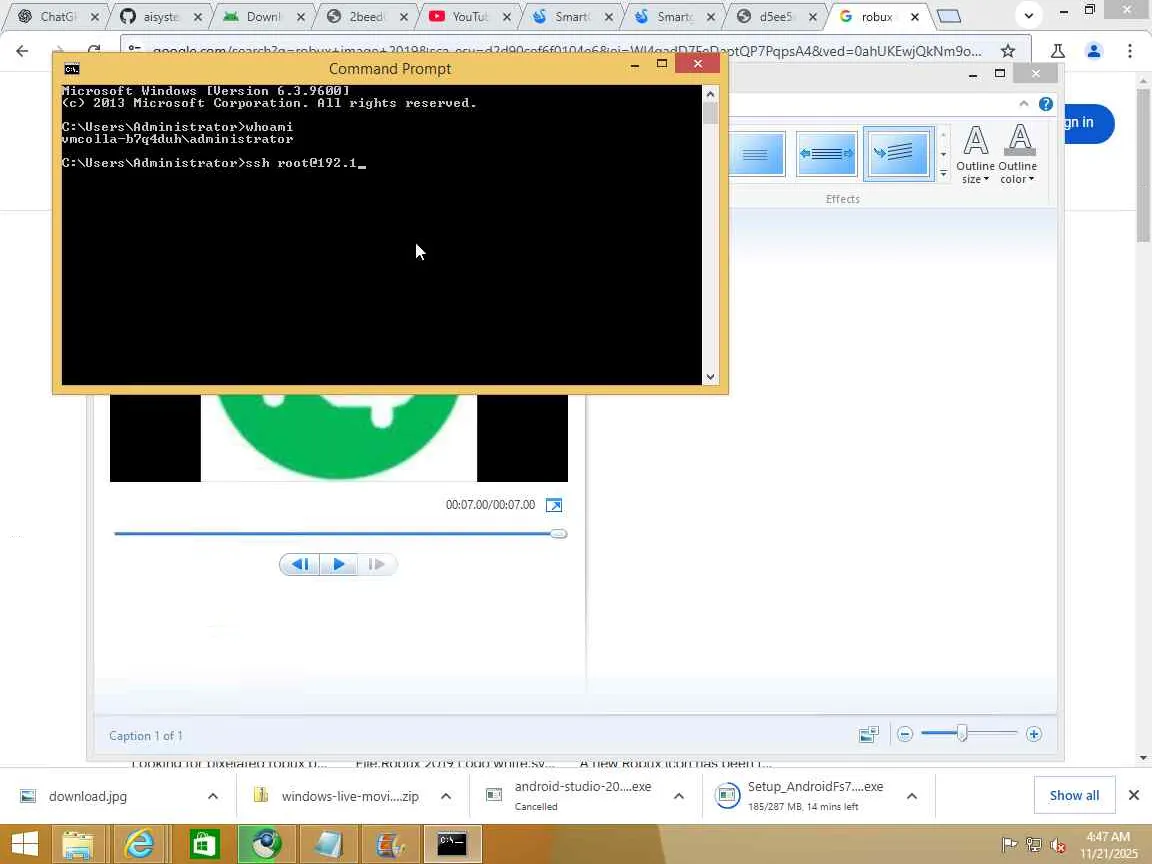Close the YouTube tab

tap(506, 16)
